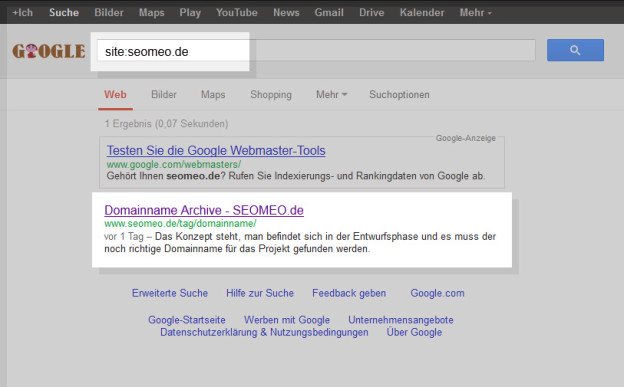Open Kalender from the top bar
624x387 pixels.
422,12
